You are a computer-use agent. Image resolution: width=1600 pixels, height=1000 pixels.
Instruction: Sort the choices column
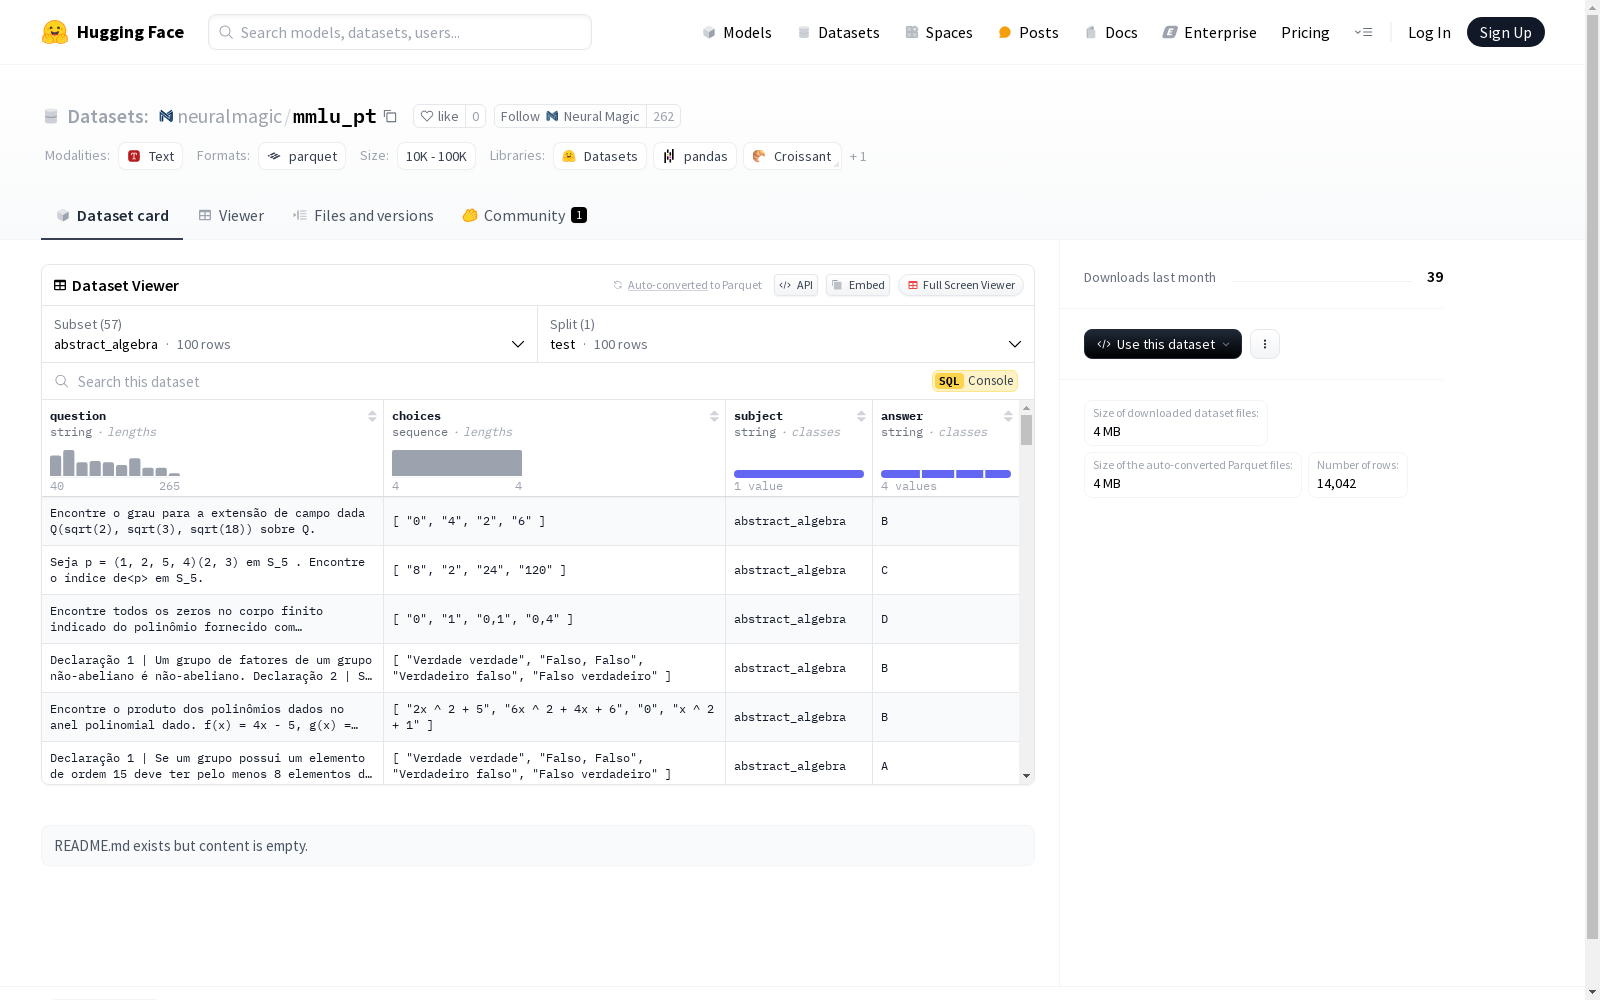point(714,416)
